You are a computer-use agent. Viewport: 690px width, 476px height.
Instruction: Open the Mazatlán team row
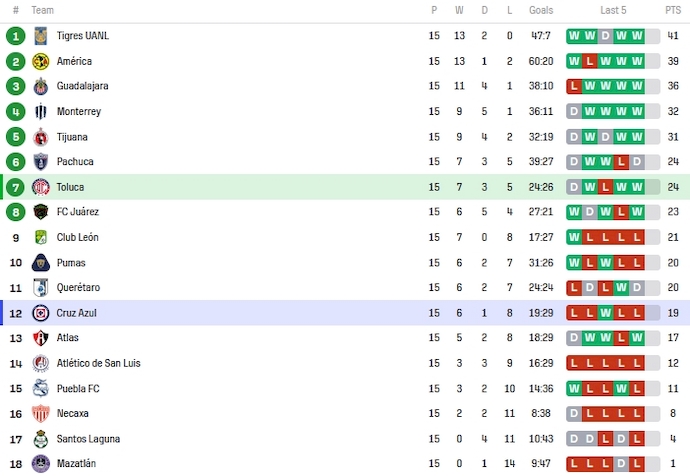click(76, 464)
